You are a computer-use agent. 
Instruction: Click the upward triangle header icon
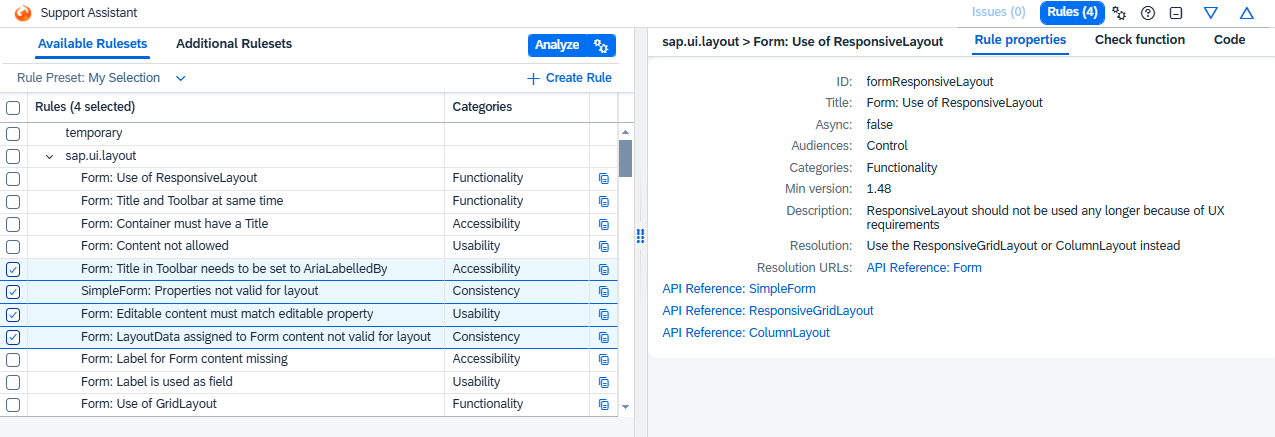pyautogui.click(x=1246, y=13)
